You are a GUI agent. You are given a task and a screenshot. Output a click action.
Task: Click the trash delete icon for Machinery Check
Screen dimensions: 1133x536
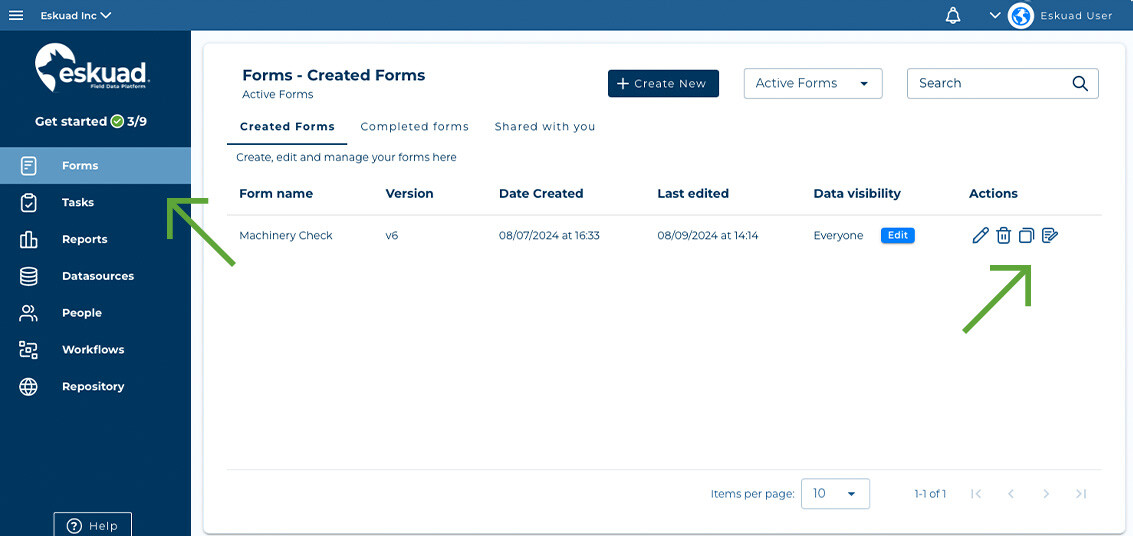pyautogui.click(x=1003, y=235)
